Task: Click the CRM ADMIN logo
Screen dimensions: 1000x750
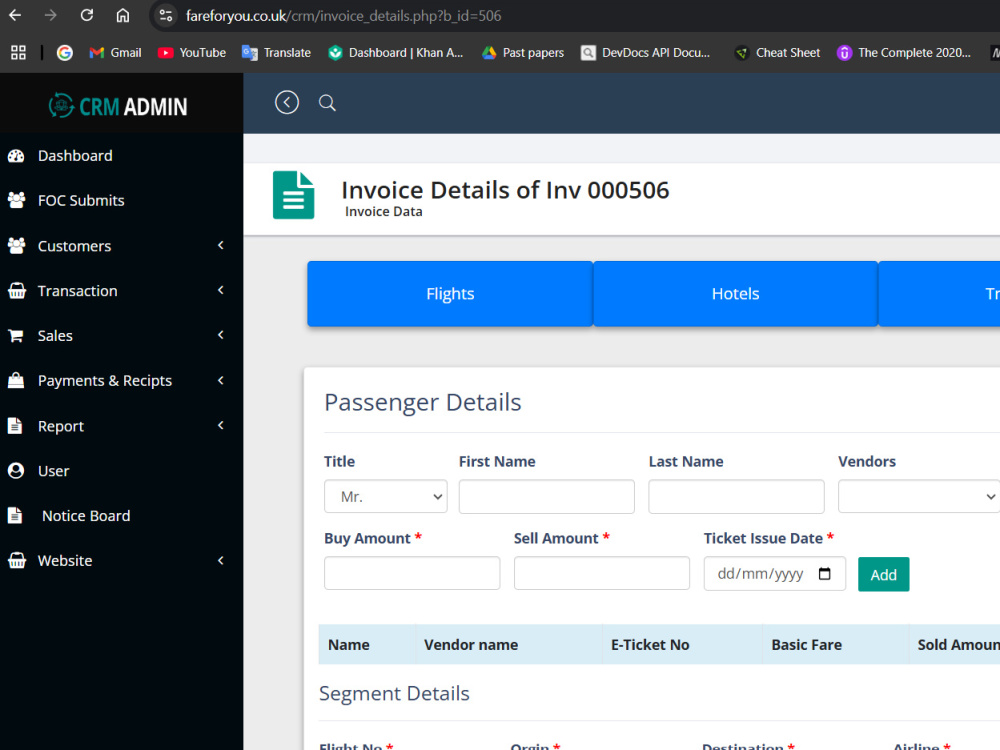Action: coord(118,106)
